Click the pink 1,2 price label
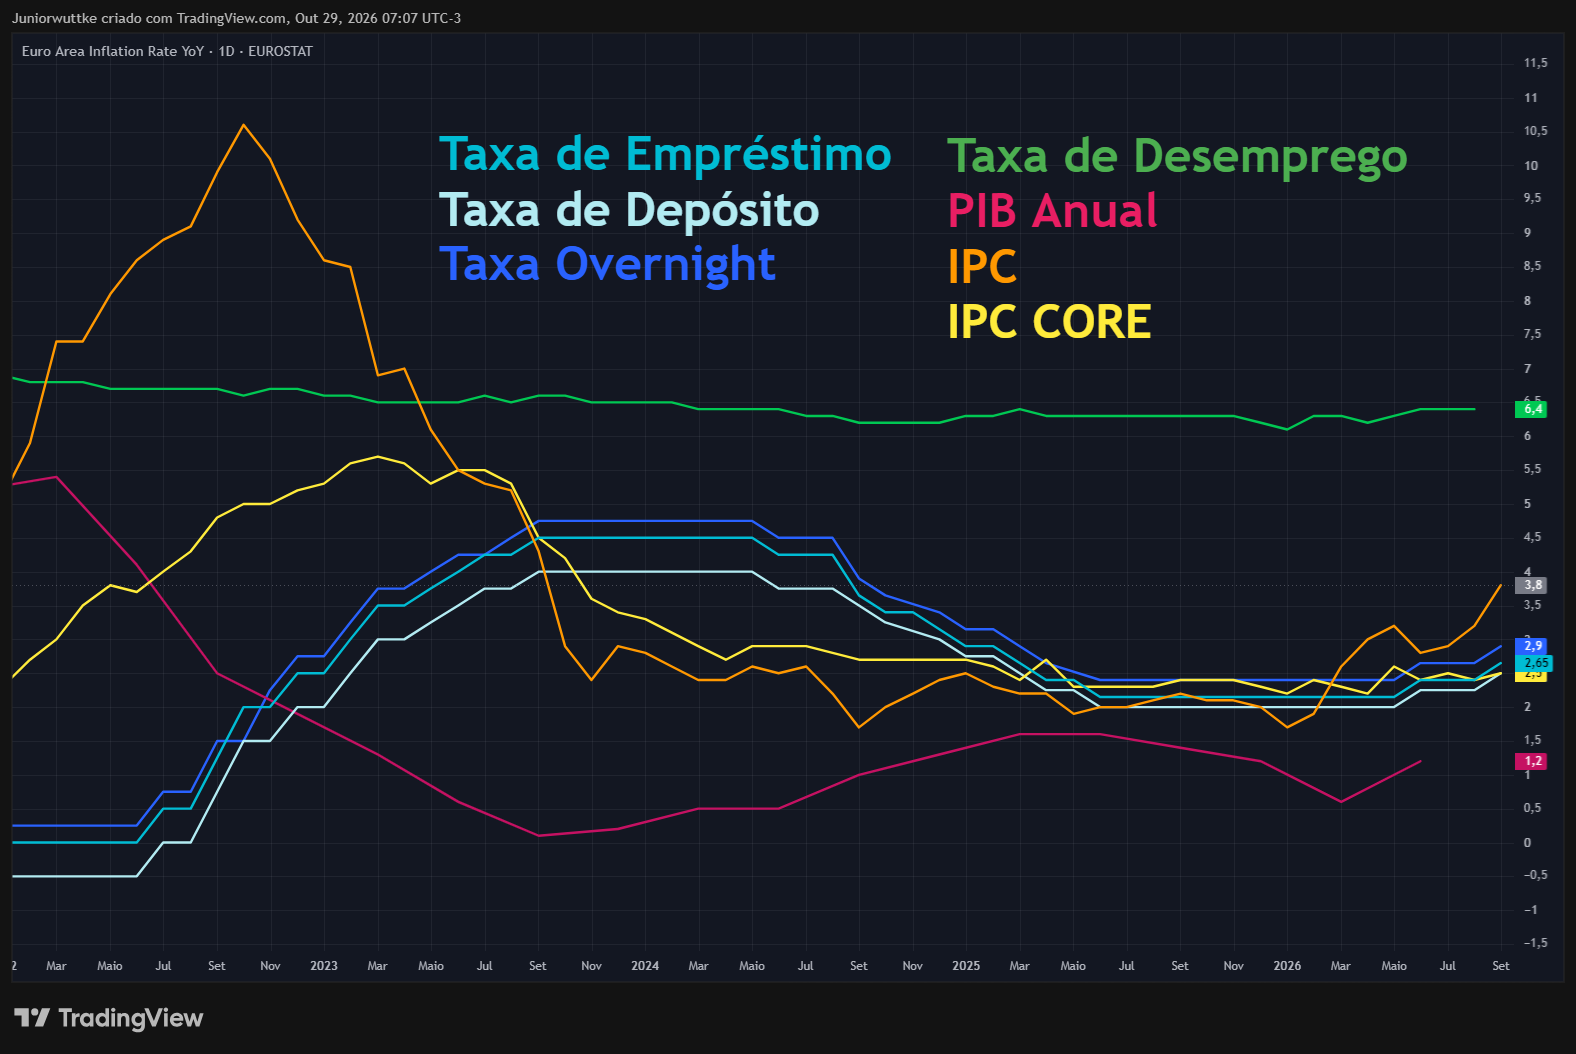This screenshot has height=1054, width=1576. (1532, 761)
